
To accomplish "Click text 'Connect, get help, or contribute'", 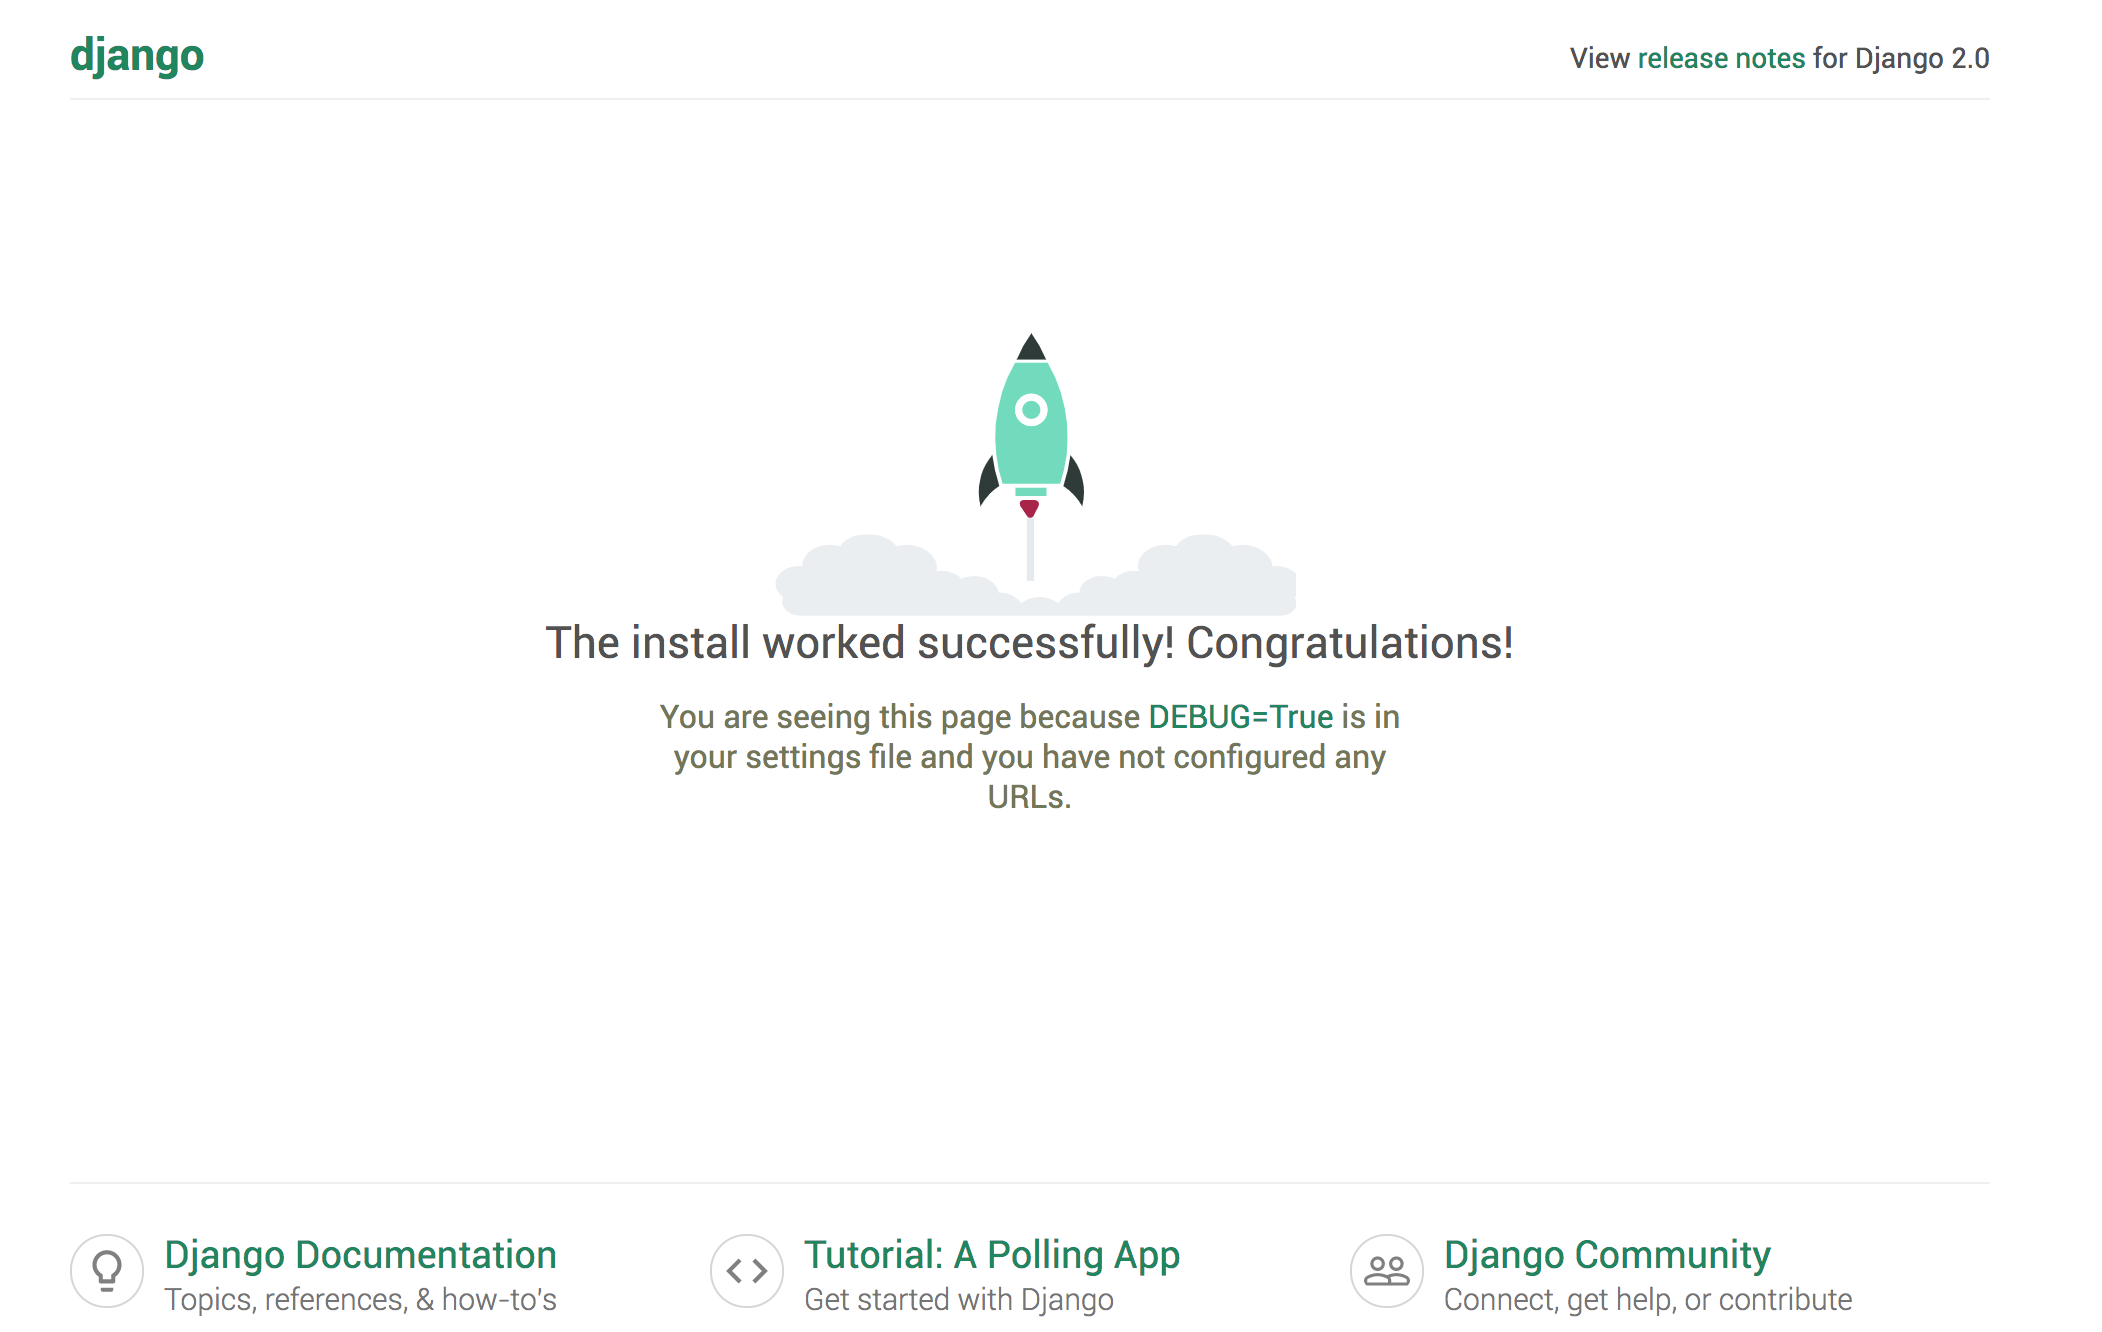I will point(1648,1299).
